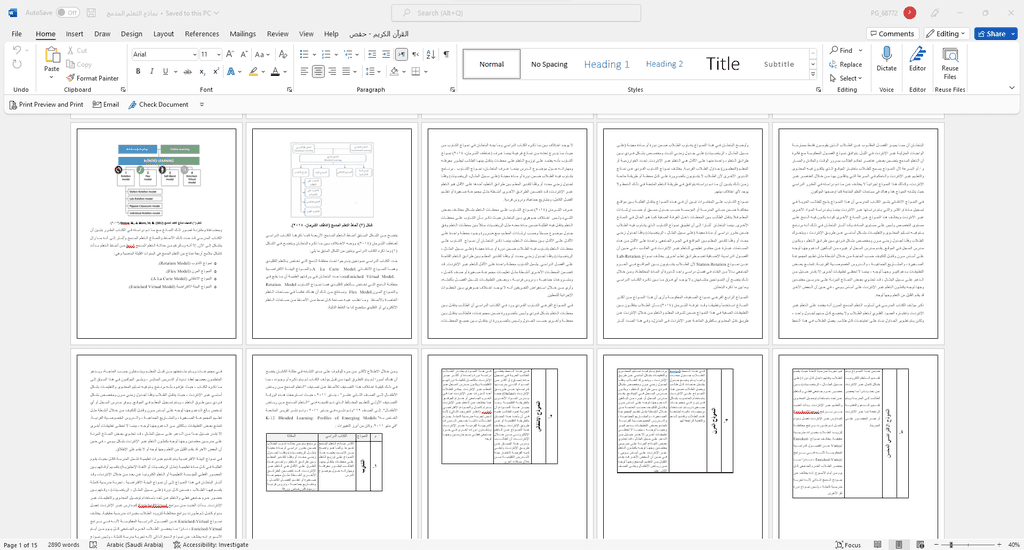Viewport: 1024px width, 550px height.
Task: Toggle the AutoSave switch
Action: [x=67, y=13]
